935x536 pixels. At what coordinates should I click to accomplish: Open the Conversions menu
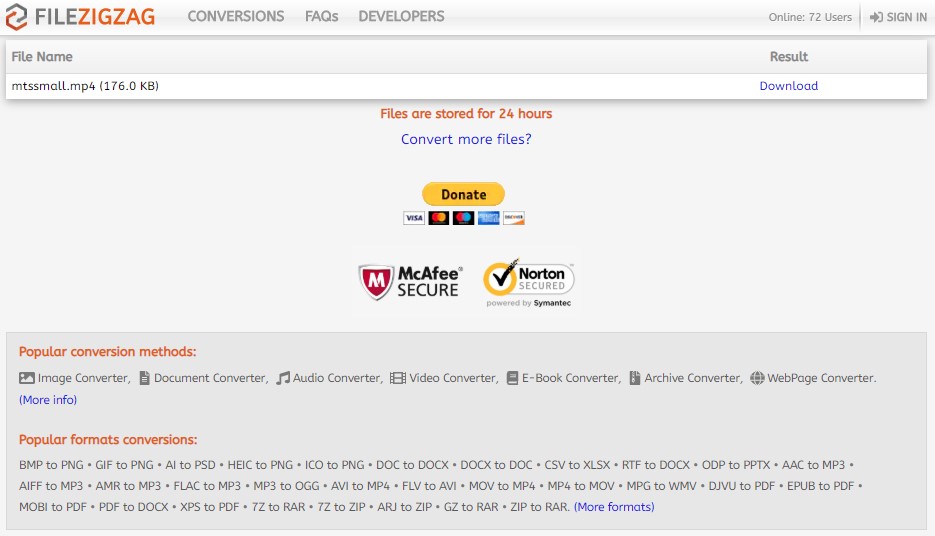236,16
